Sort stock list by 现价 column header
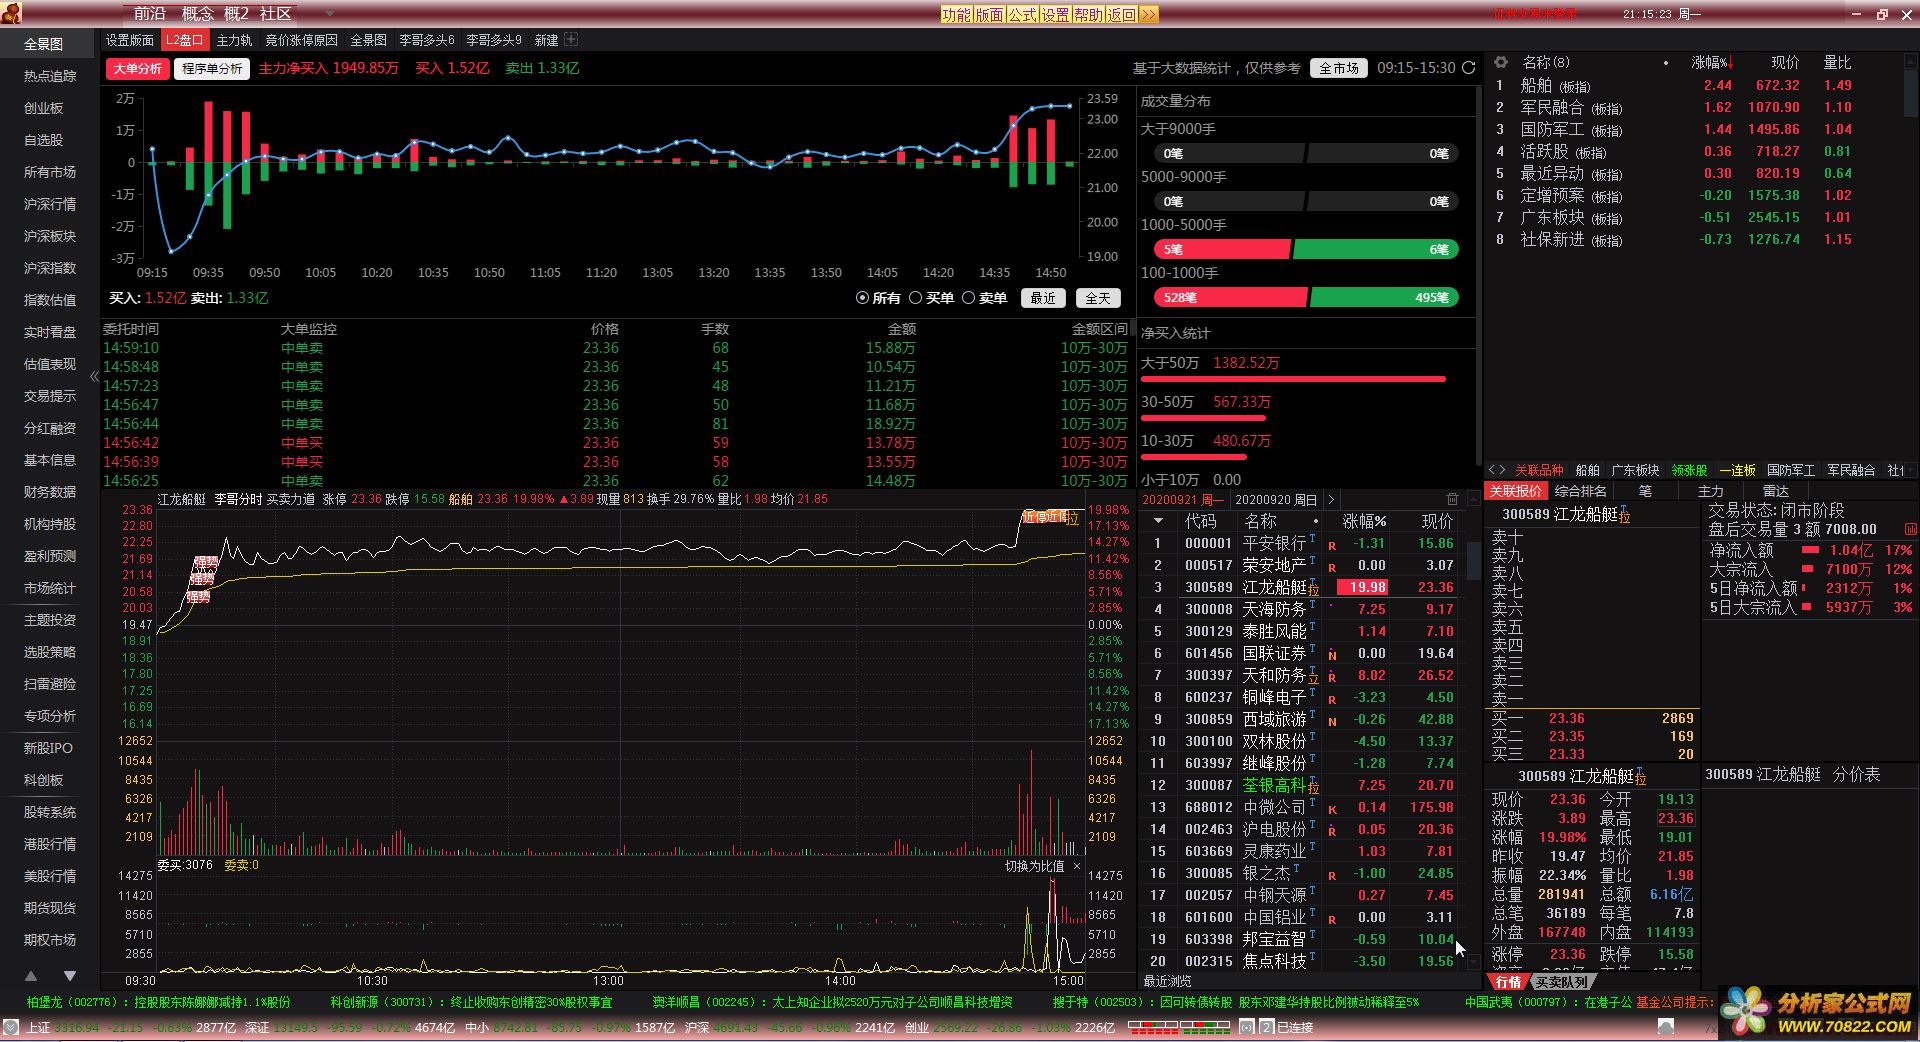The width and height of the screenshot is (1920, 1042). pyautogui.click(x=1437, y=521)
